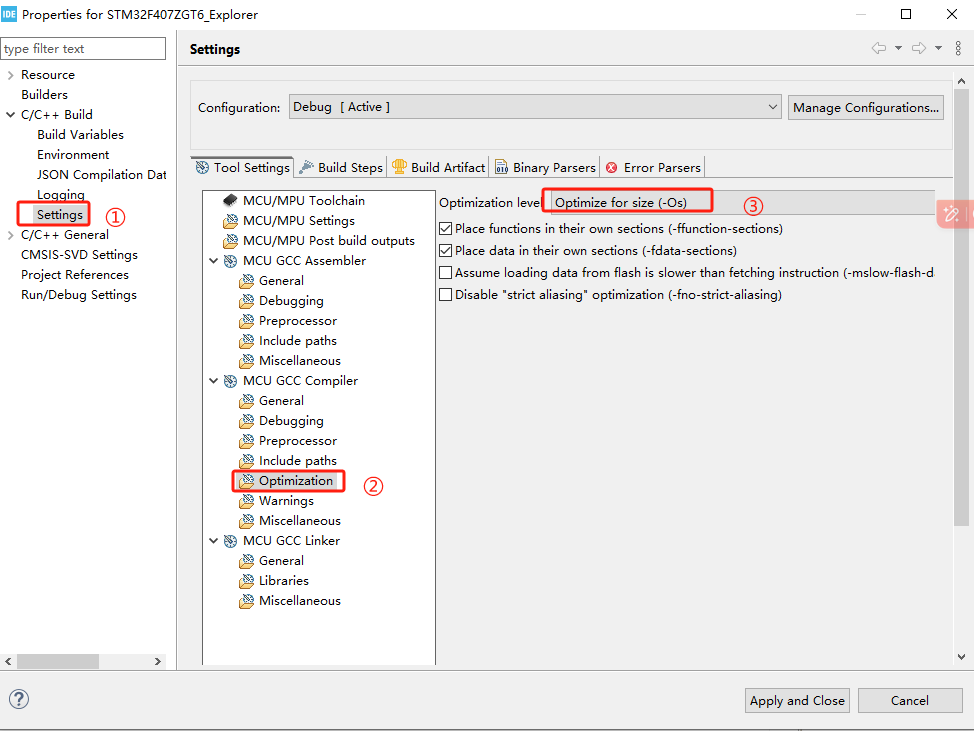Click the MCU GCC Linker tool icon

pos(230,541)
